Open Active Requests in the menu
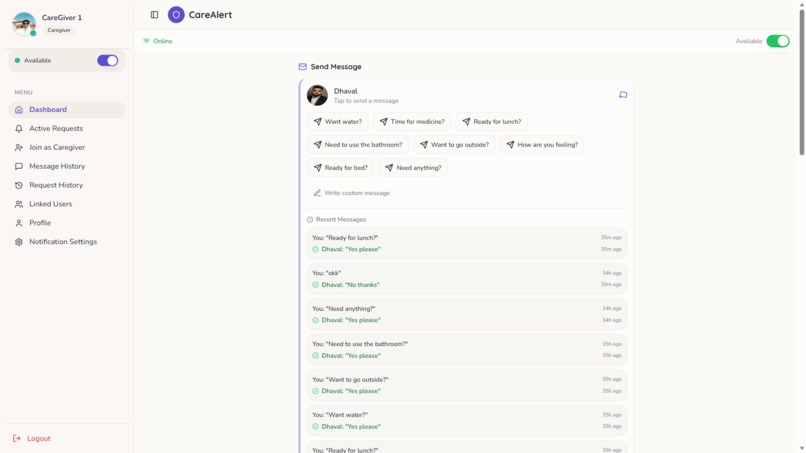Viewport: 806px width, 453px height. (67, 129)
